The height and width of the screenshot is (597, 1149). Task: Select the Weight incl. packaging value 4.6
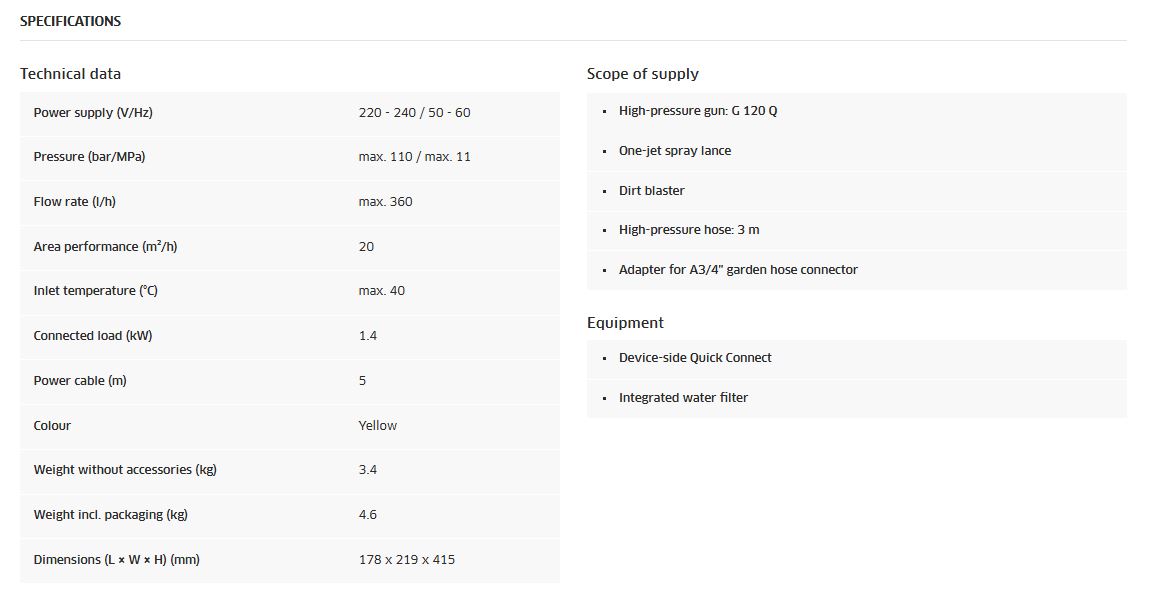point(368,515)
